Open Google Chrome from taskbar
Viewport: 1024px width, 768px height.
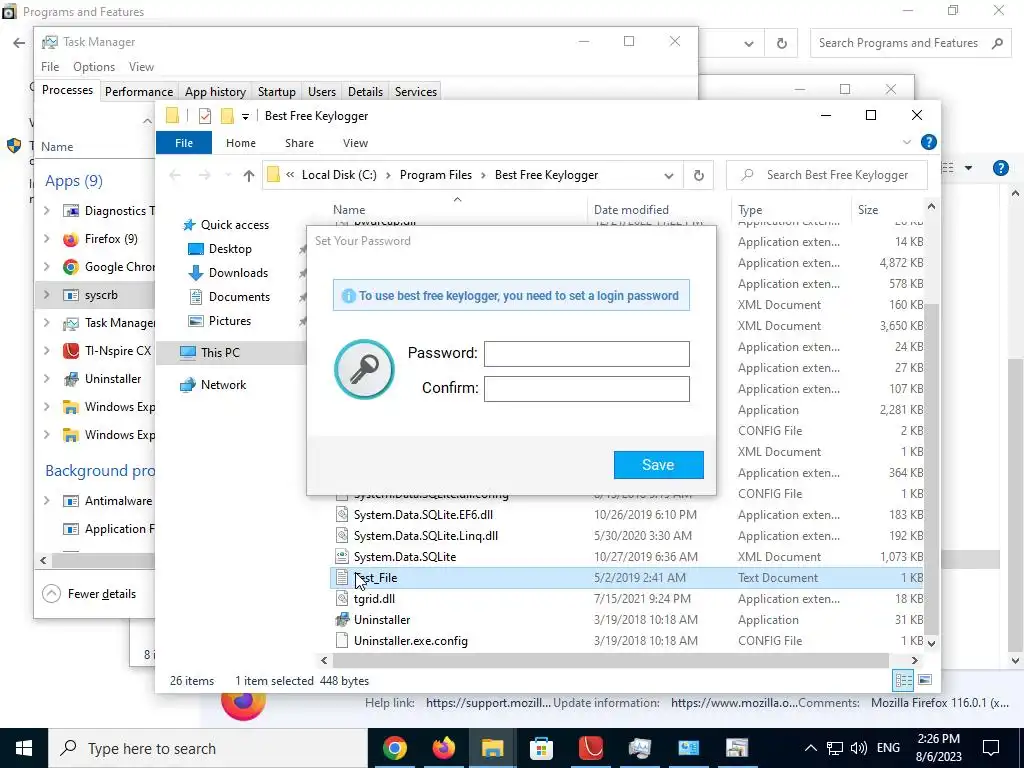(x=394, y=748)
